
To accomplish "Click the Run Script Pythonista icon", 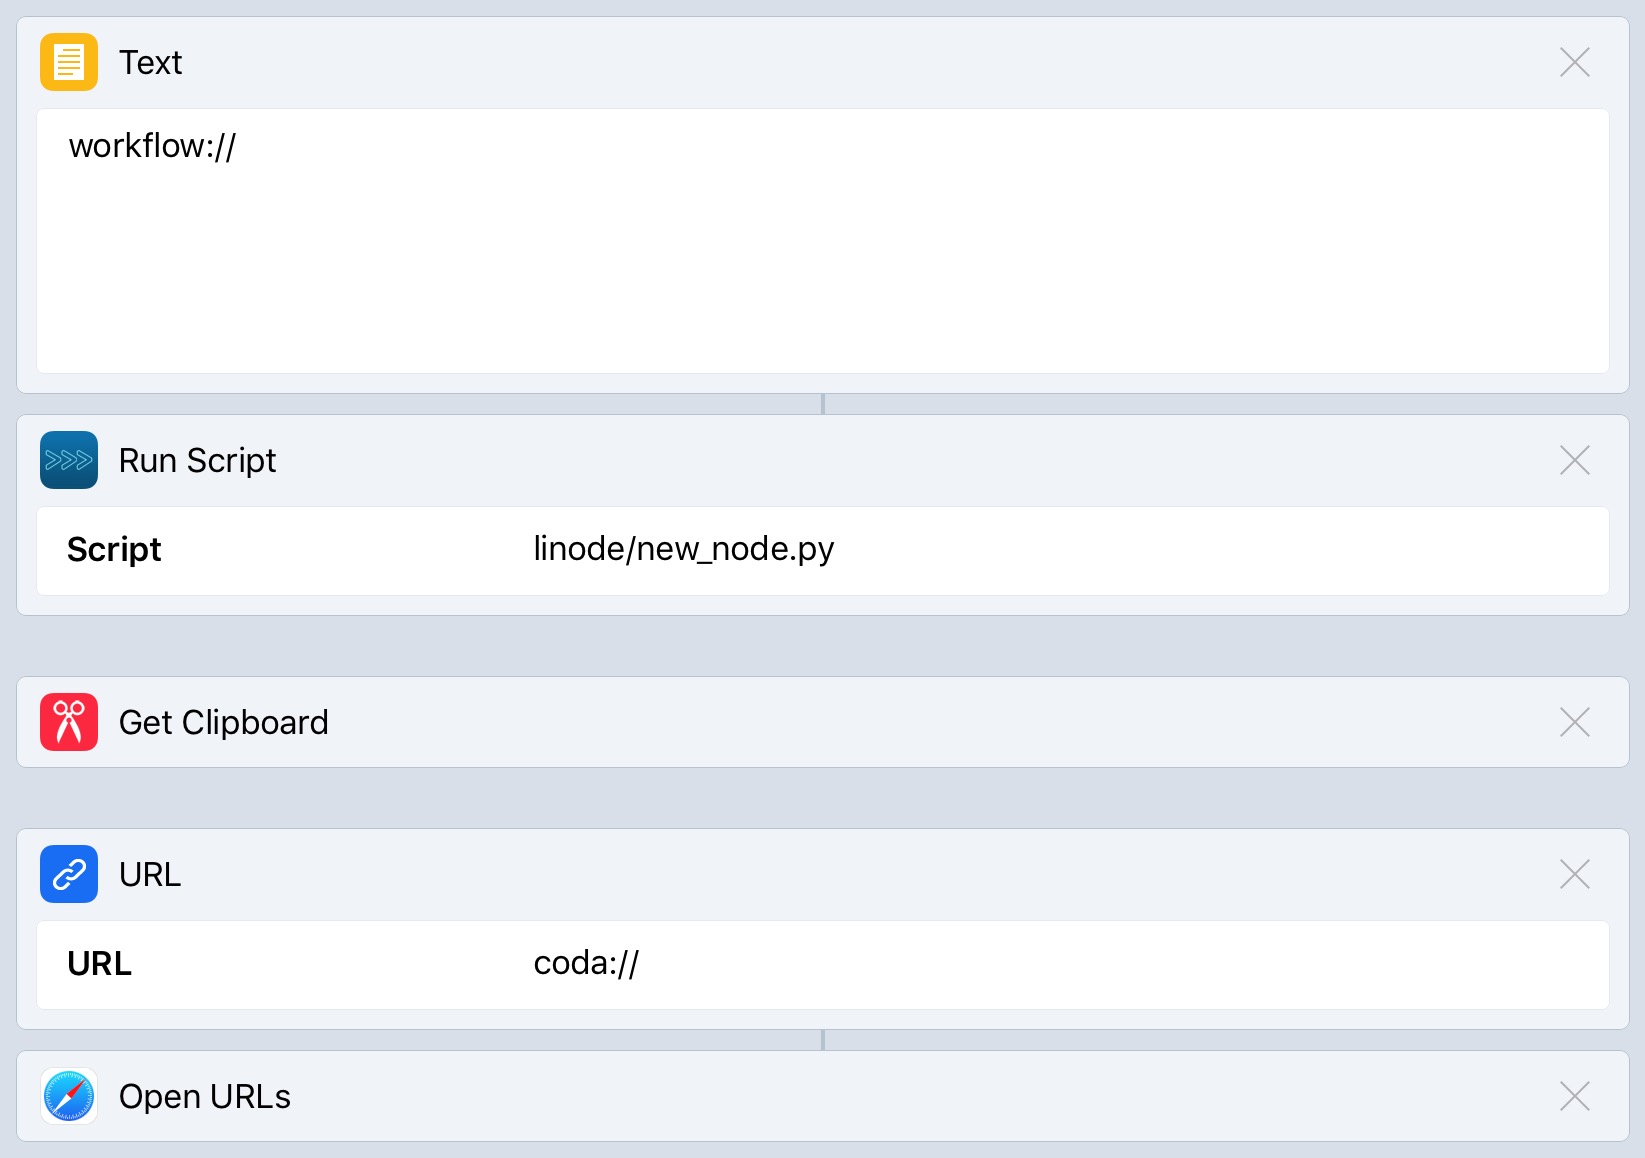I will (69, 460).
